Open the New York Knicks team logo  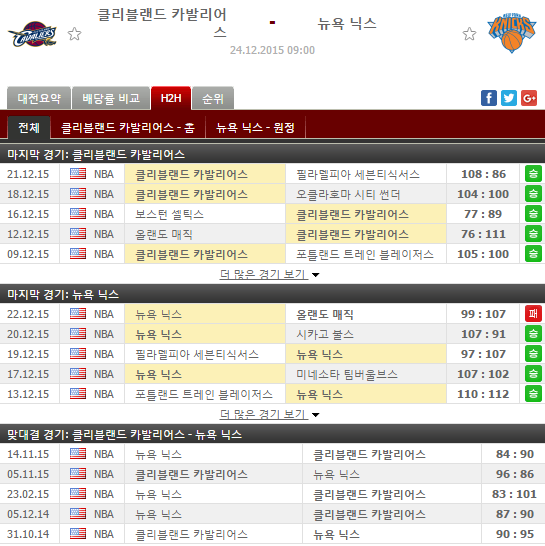point(511,33)
